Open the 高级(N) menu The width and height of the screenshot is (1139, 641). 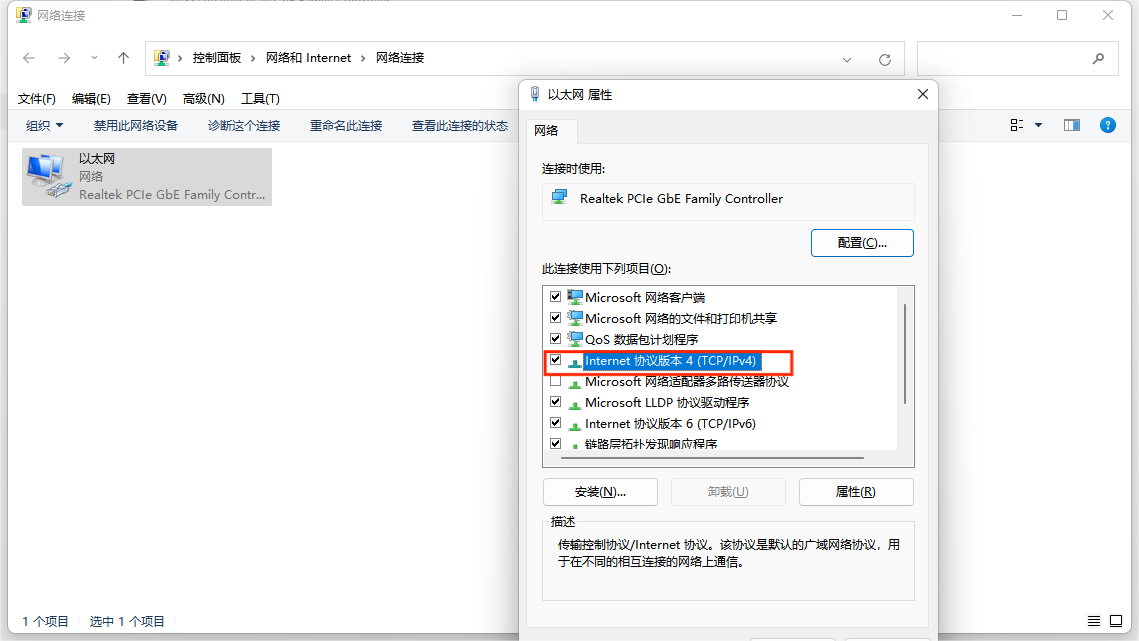(x=203, y=98)
